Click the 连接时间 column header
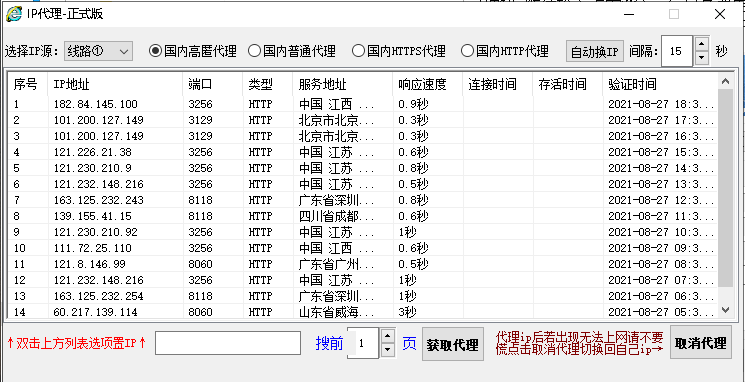 (x=498, y=85)
